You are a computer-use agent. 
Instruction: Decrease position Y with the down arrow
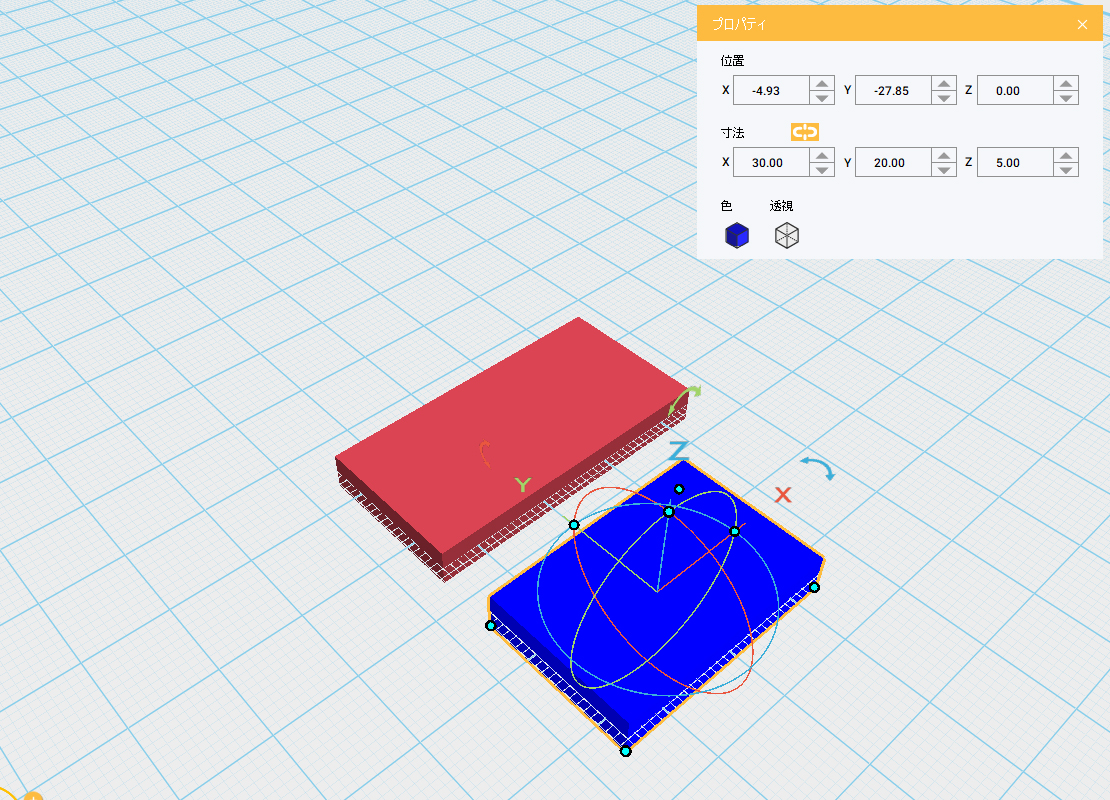(x=944, y=98)
